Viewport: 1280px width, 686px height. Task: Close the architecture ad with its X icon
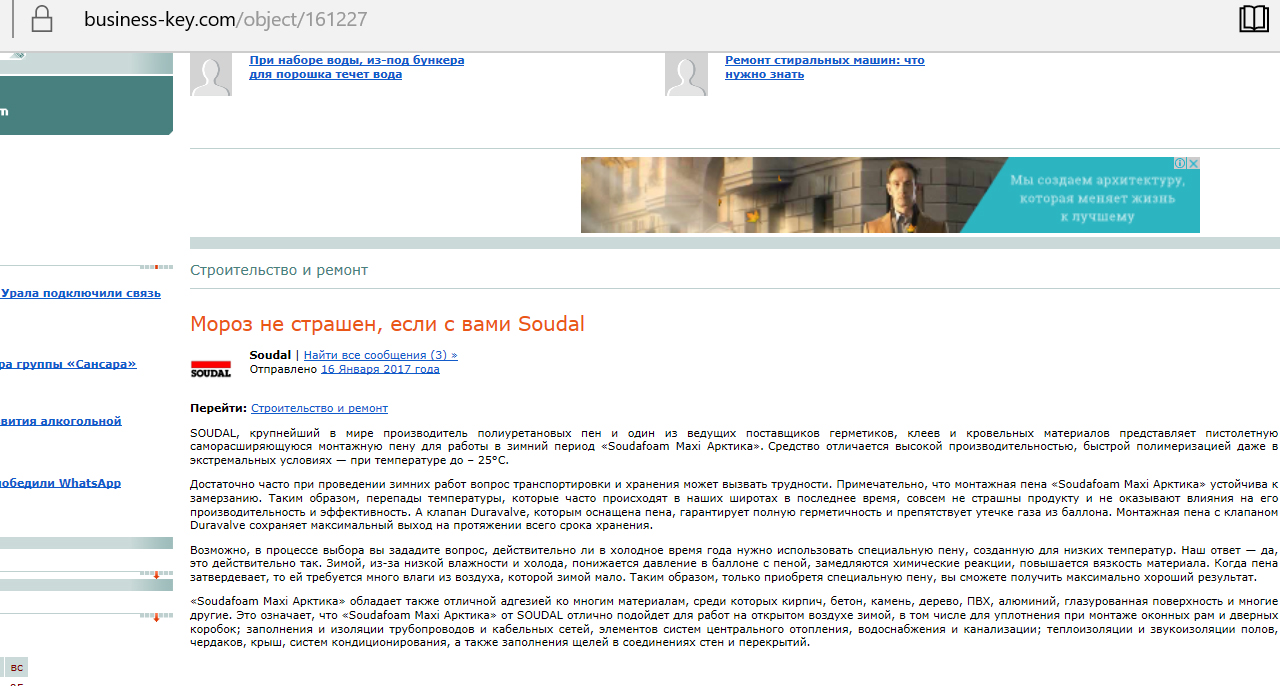[x=1193, y=163]
